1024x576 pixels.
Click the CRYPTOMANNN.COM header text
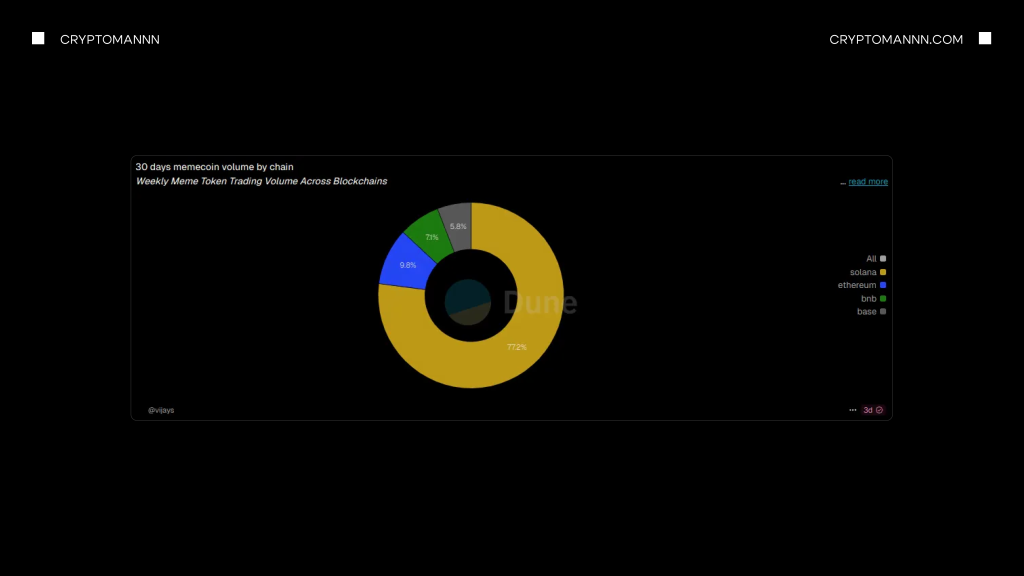pyautogui.click(x=896, y=39)
